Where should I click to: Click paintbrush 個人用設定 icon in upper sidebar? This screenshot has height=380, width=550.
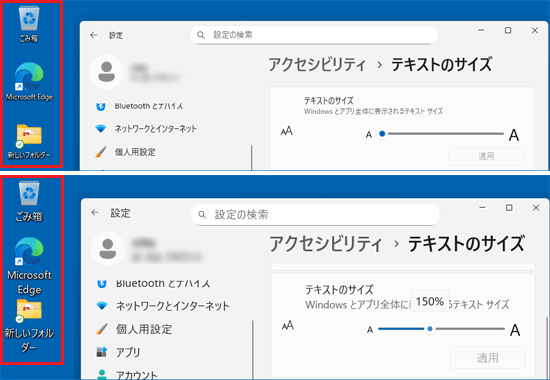click(101, 152)
